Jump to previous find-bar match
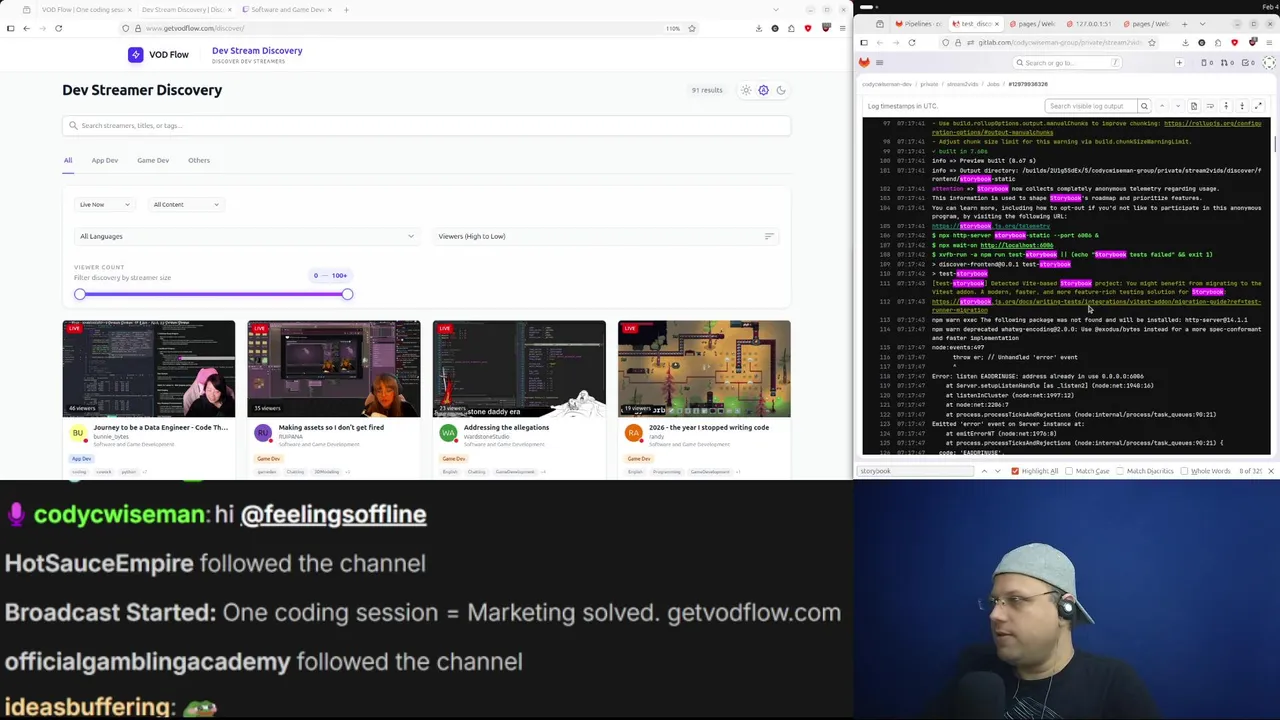This screenshot has width=1280, height=720. click(984, 471)
